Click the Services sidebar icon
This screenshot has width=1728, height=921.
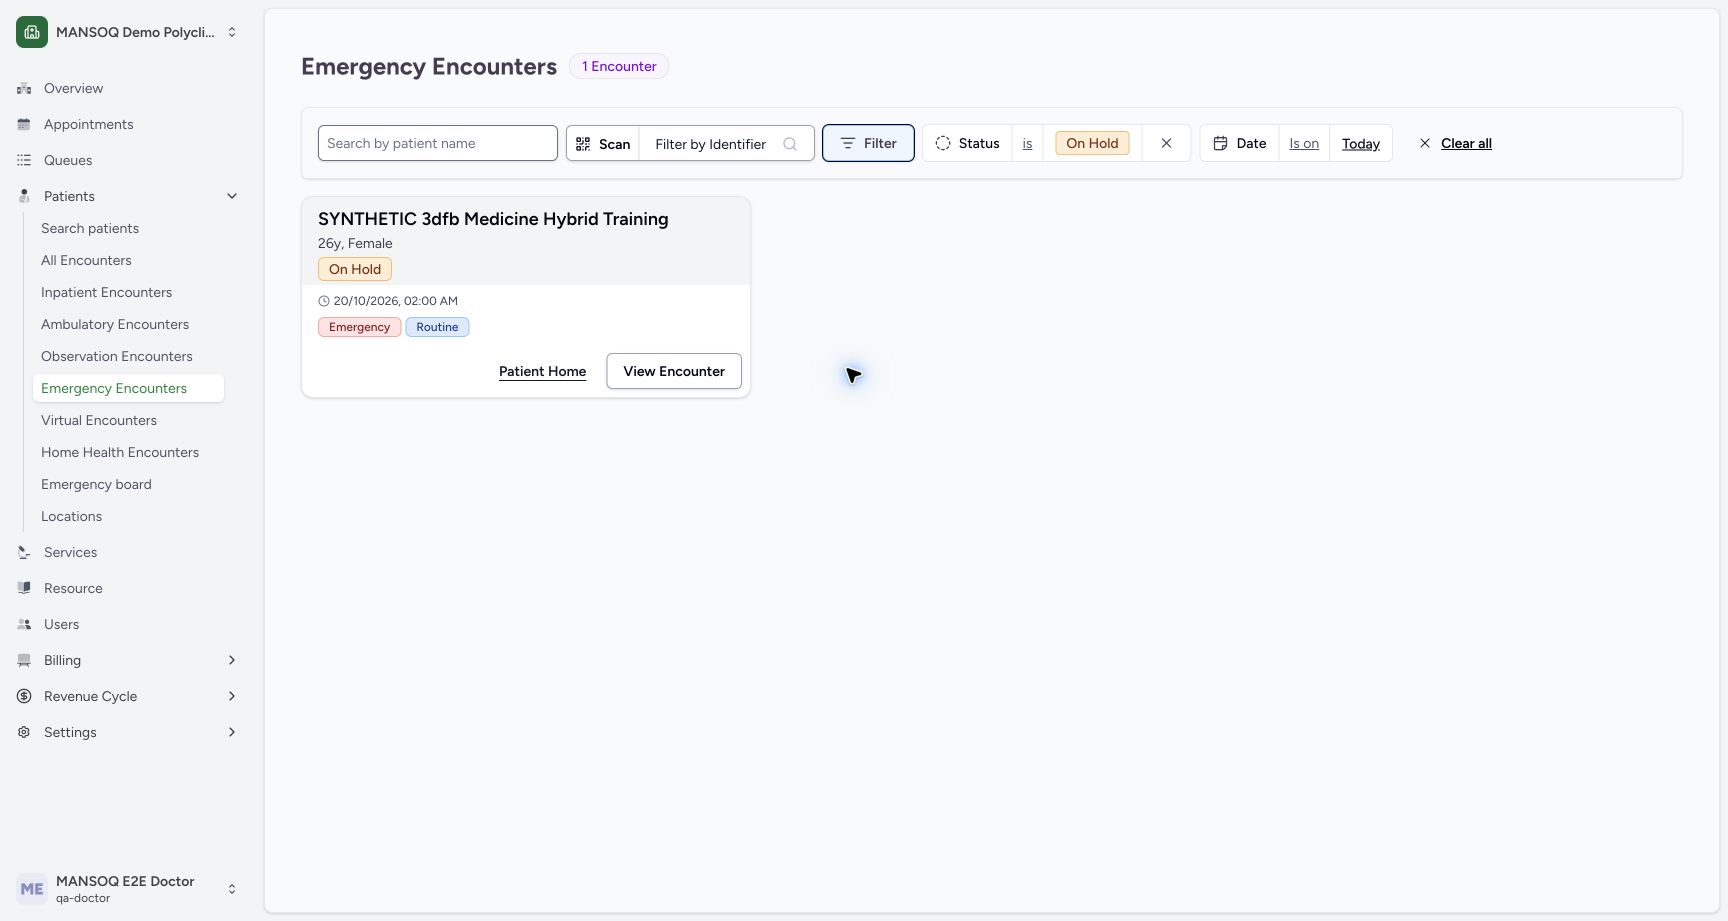[x=24, y=552]
